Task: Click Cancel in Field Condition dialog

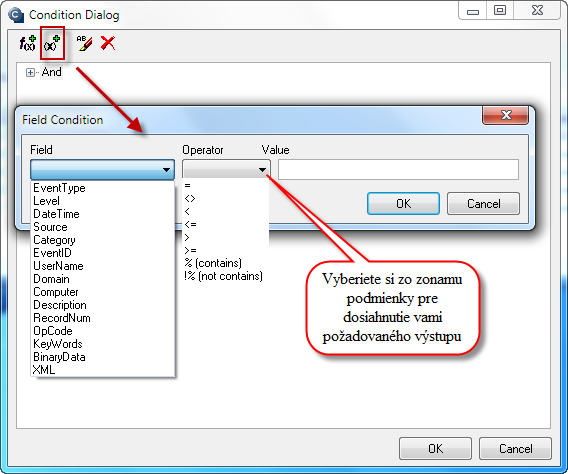Action: pos(483,204)
